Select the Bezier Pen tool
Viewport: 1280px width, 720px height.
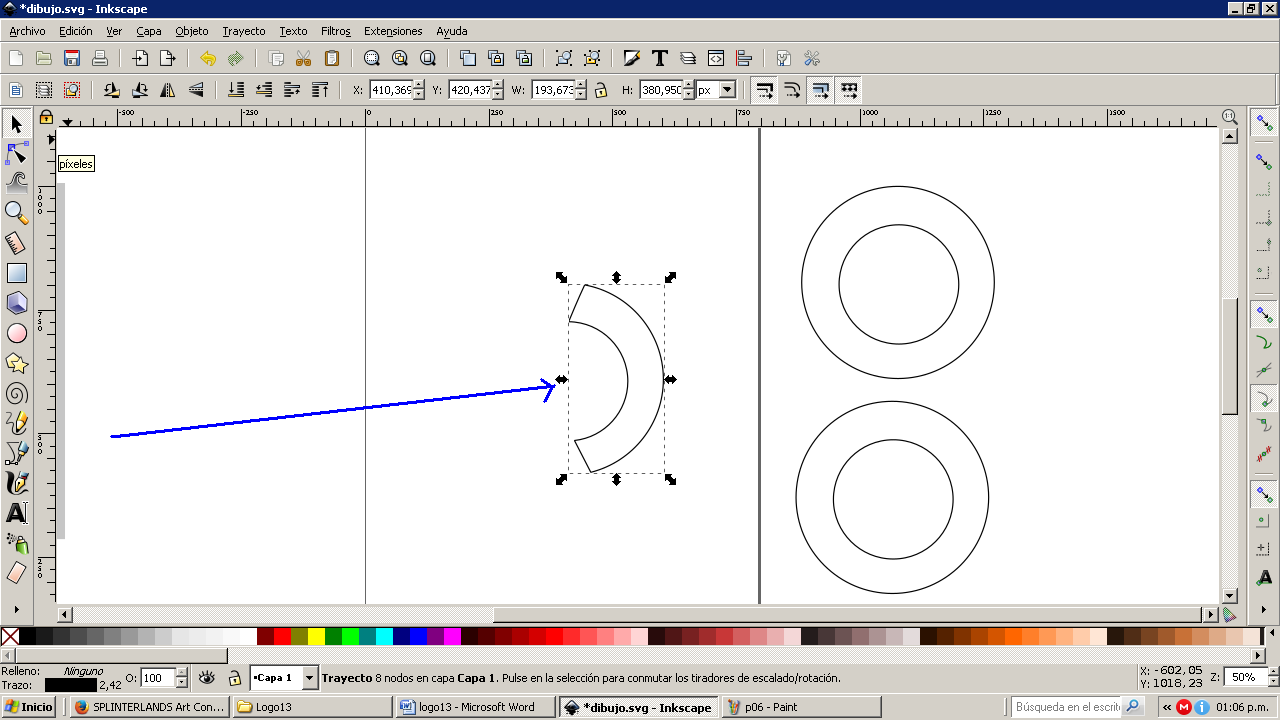[16, 453]
